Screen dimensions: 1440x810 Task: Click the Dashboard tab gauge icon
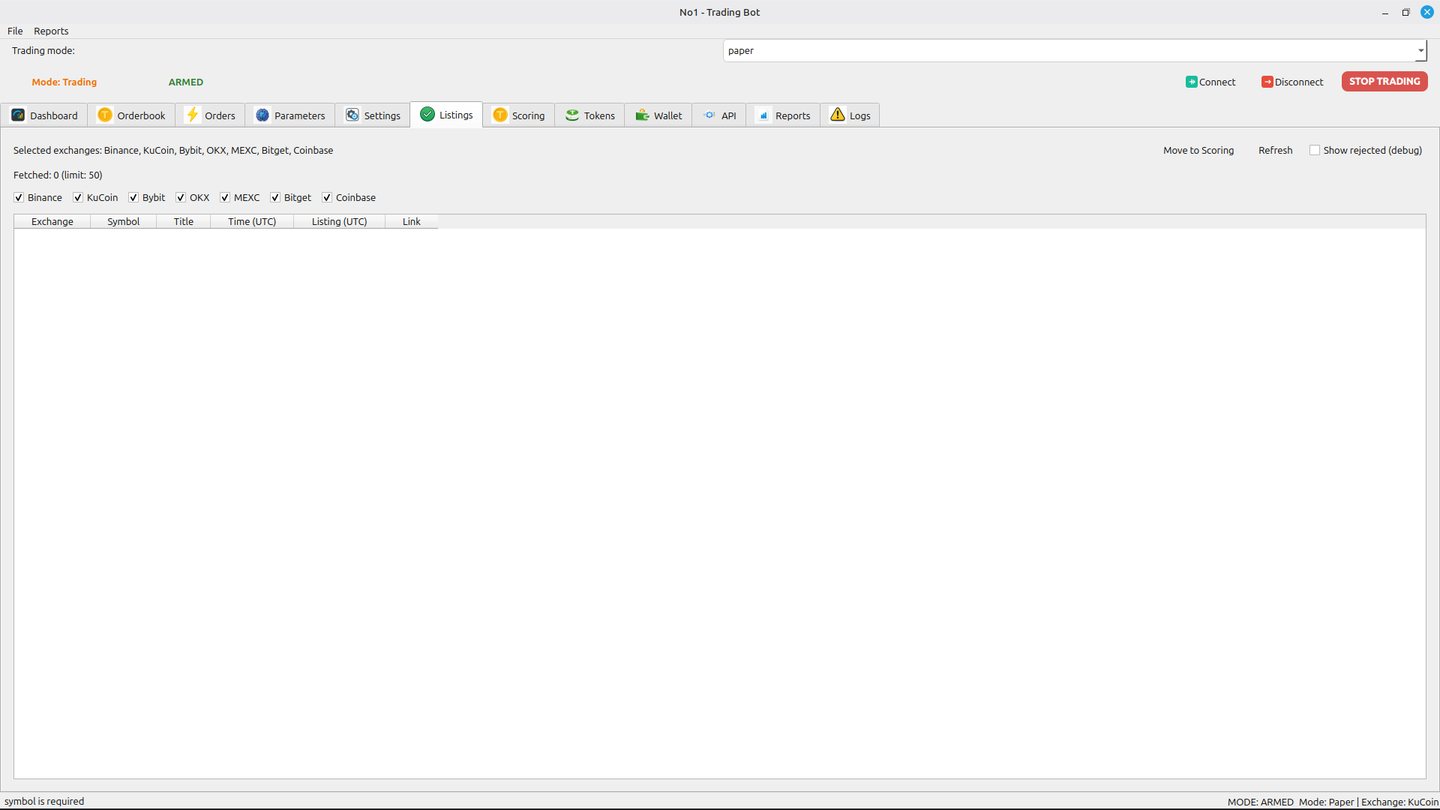pos(18,115)
